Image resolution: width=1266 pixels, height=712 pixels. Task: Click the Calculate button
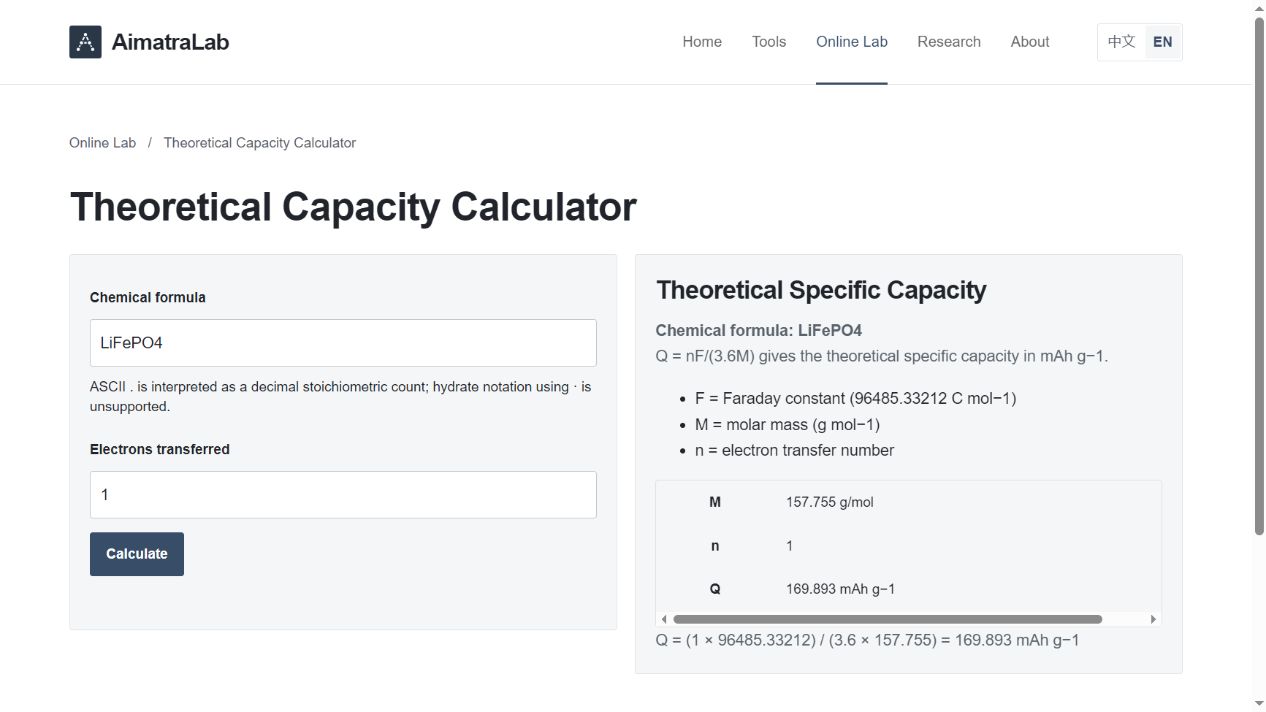tap(137, 554)
